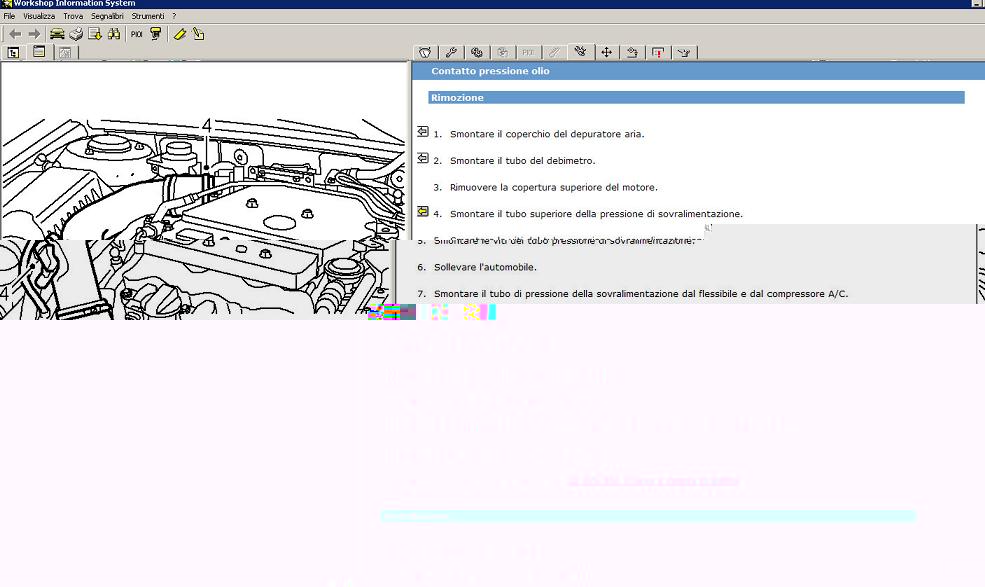The image size is (985, 587).
Task: Click step 4 'Smontare il tubo superiore' text
Action: point(596,214)
